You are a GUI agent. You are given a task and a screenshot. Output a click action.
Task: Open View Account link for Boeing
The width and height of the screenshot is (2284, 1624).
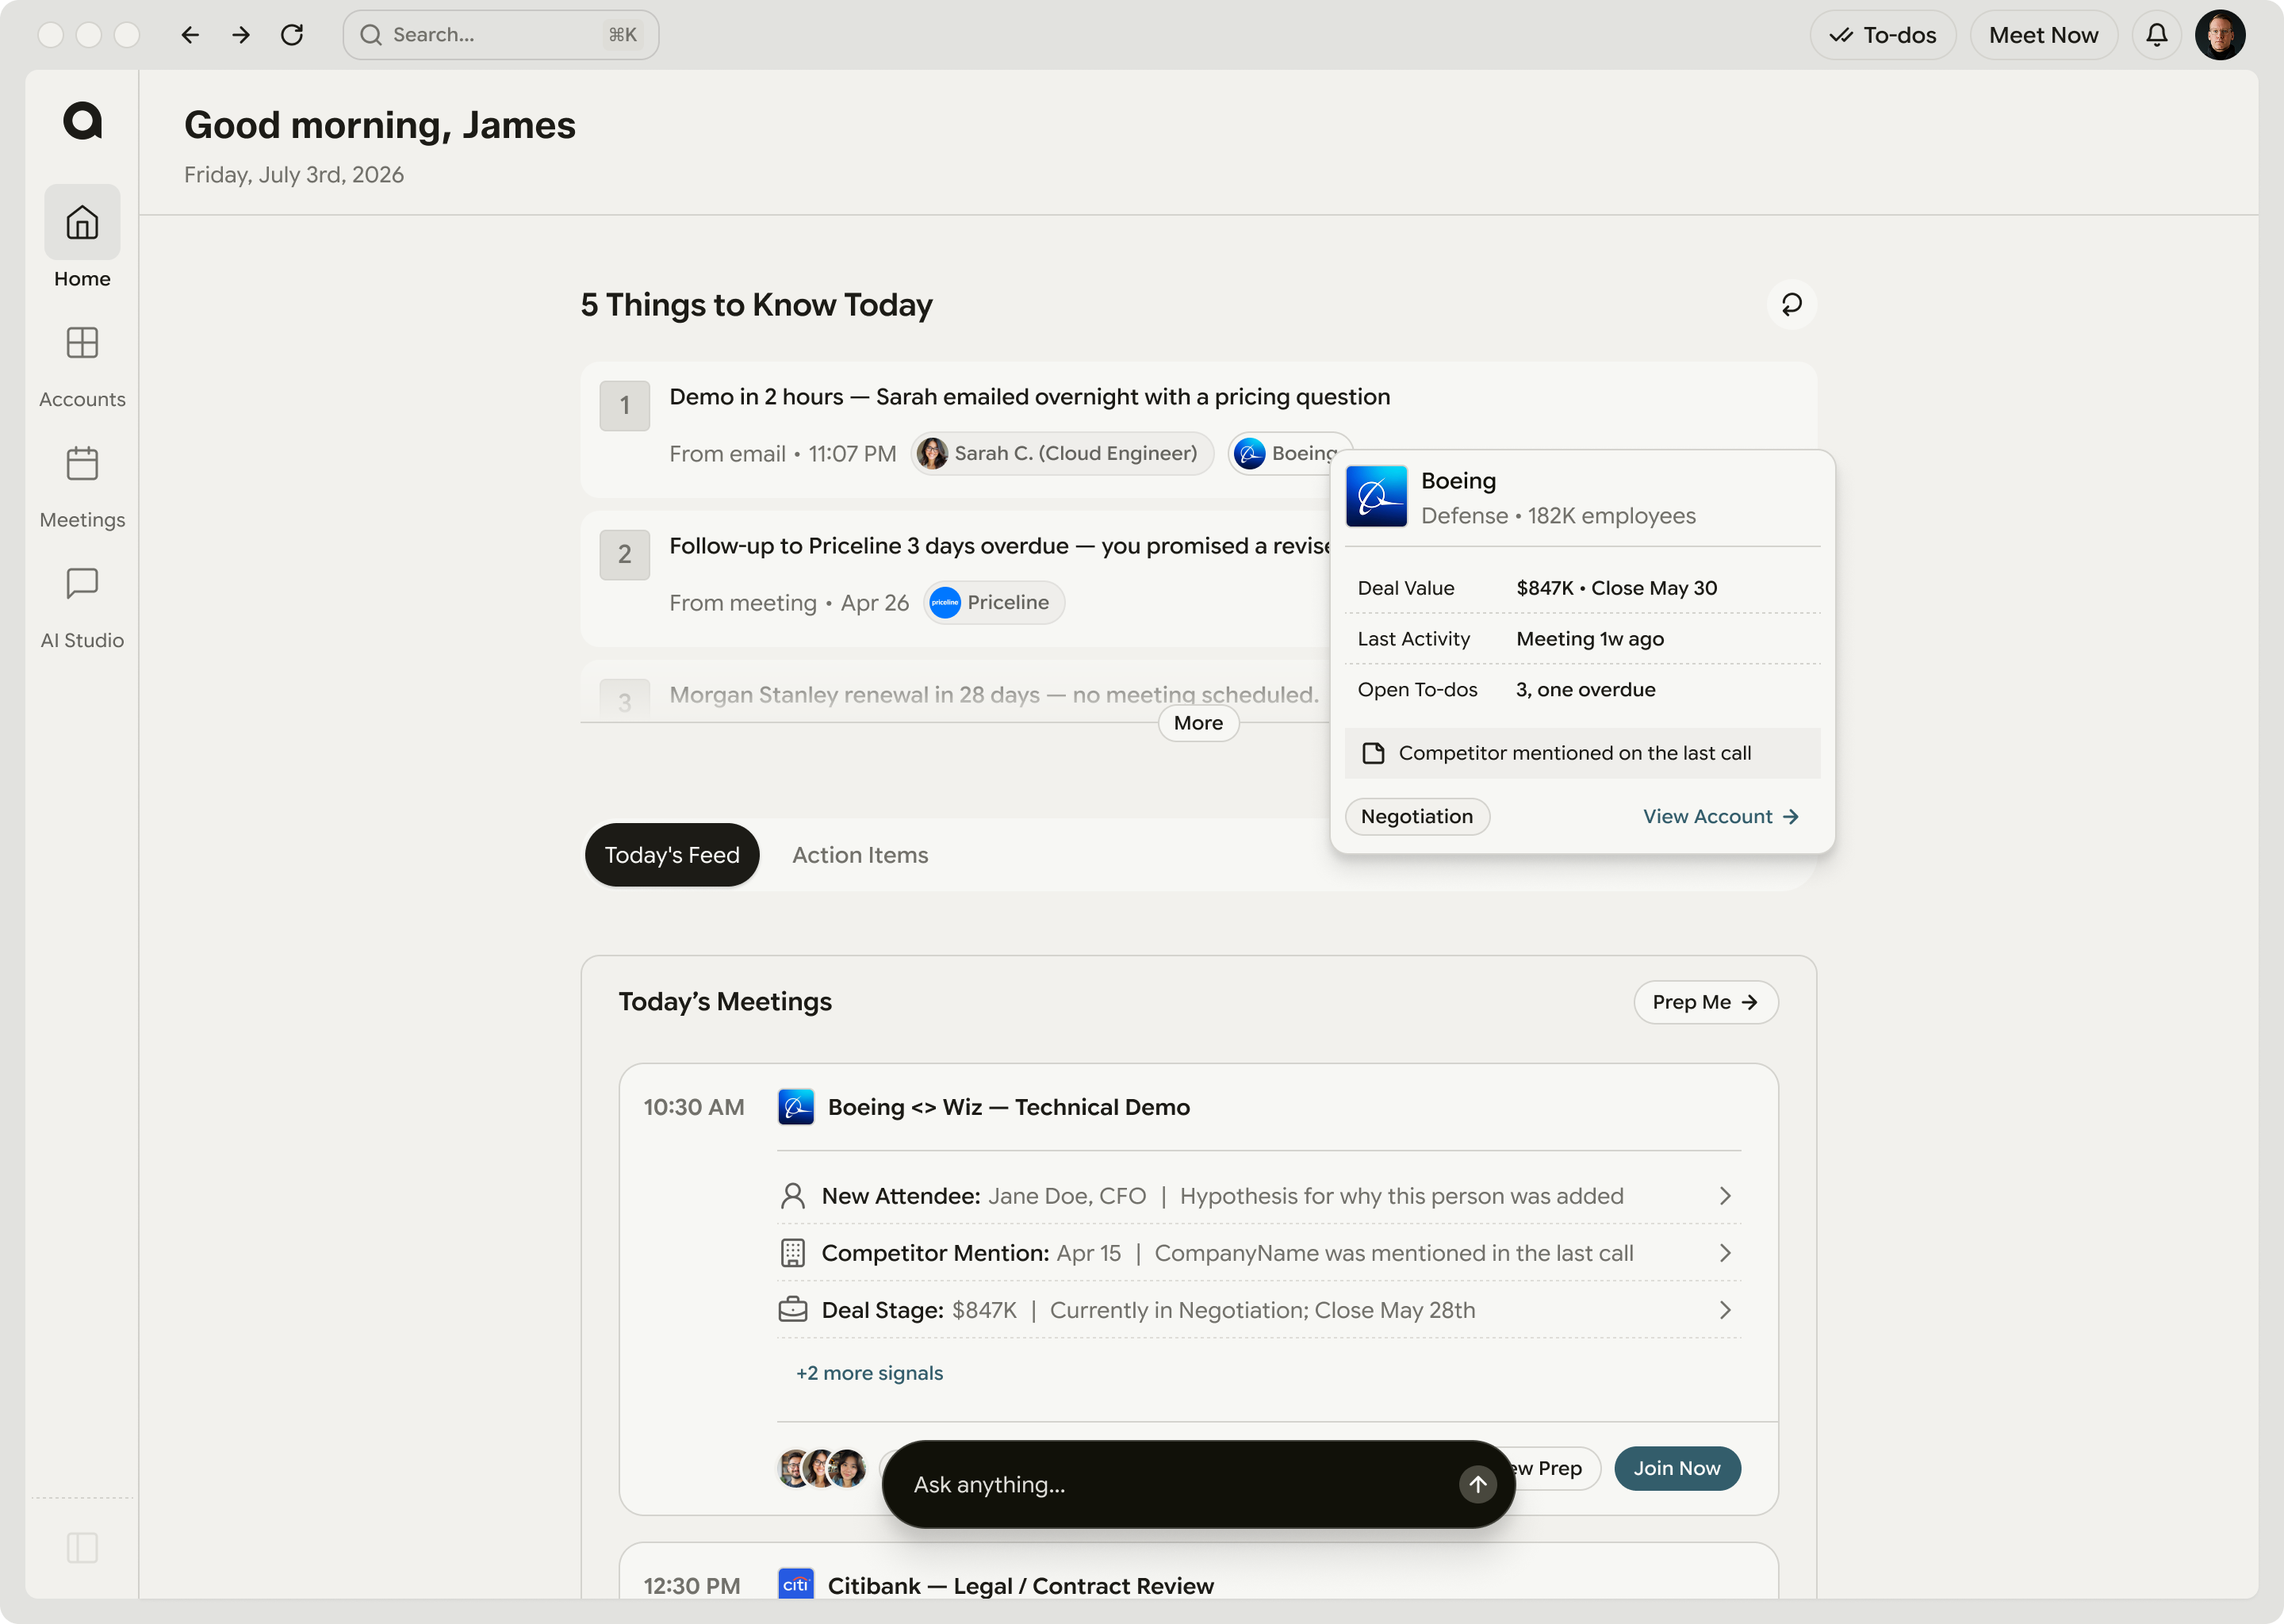pyautogui.click(x=1720, y=816)
